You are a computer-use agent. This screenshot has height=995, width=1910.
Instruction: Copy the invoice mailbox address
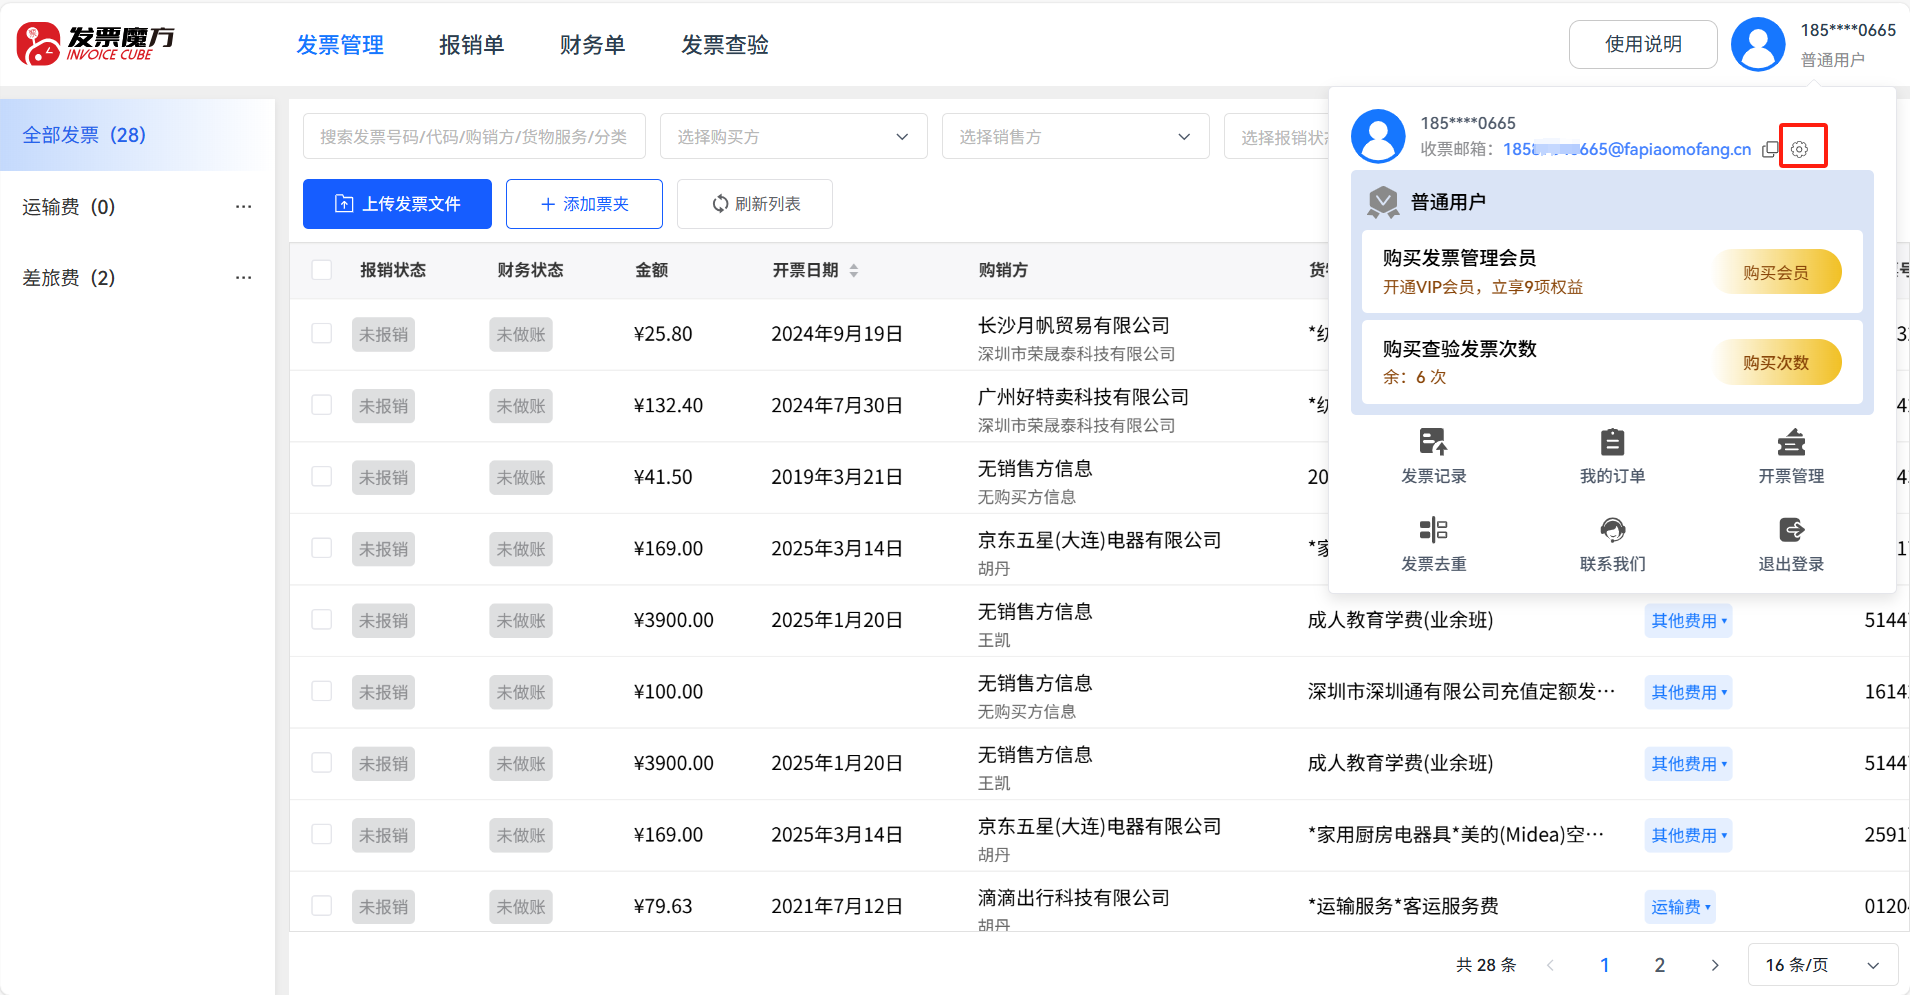[x=1770, y=149]
